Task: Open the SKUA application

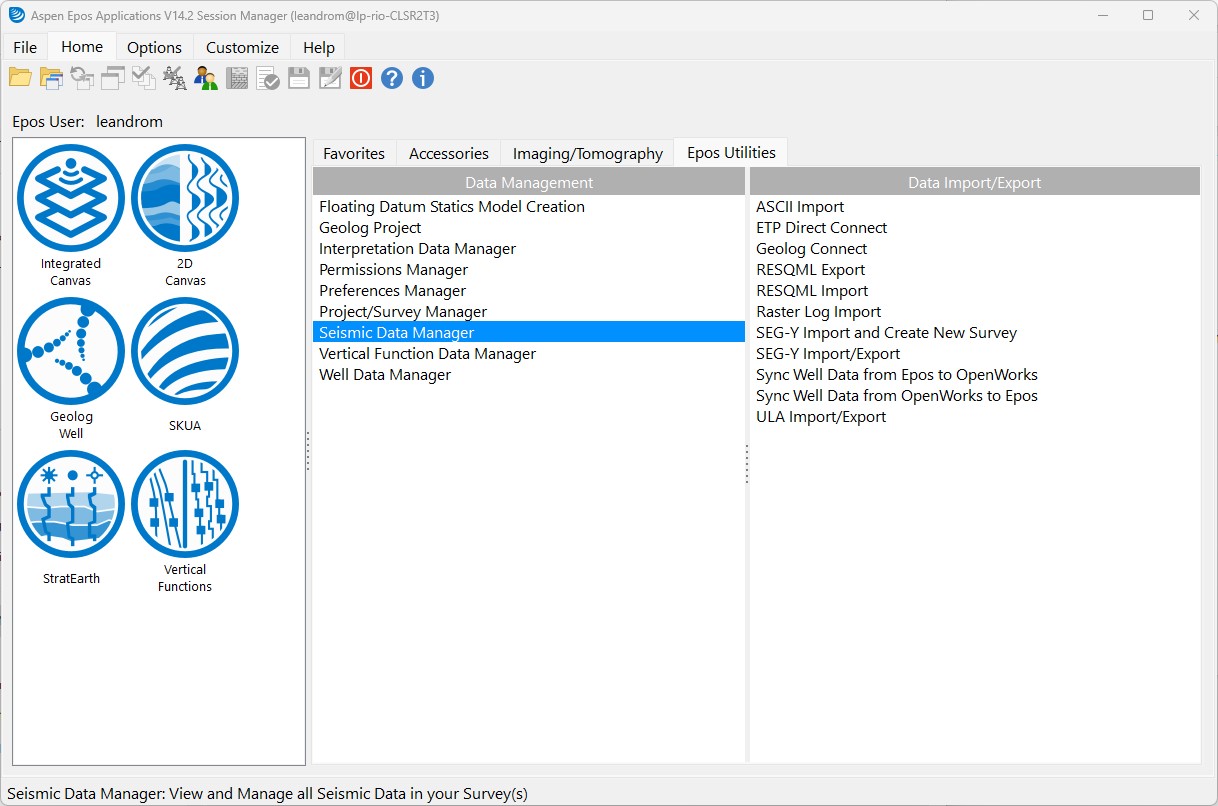Action: [x=185, y=352]
